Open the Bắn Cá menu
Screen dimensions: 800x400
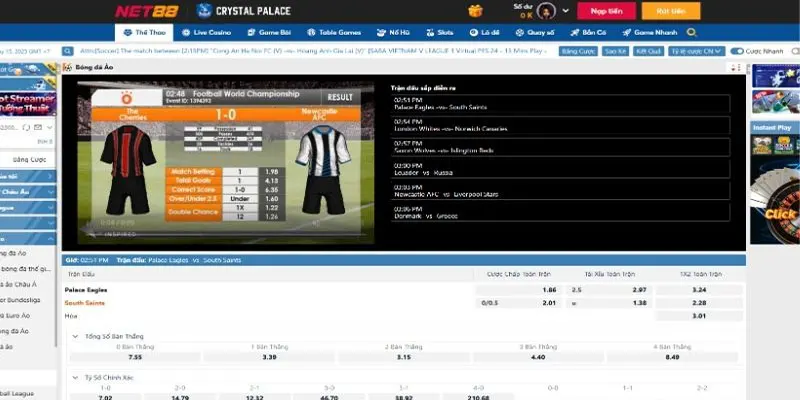[588, 32]
